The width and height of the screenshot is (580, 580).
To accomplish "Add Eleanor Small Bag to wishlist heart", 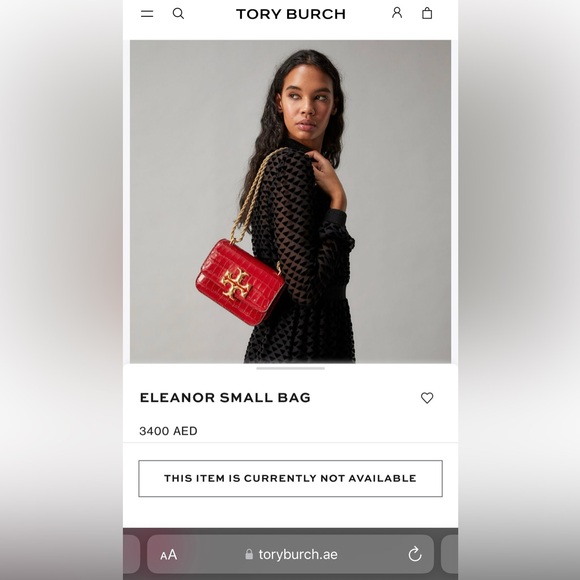I will [x=427, y=398].
